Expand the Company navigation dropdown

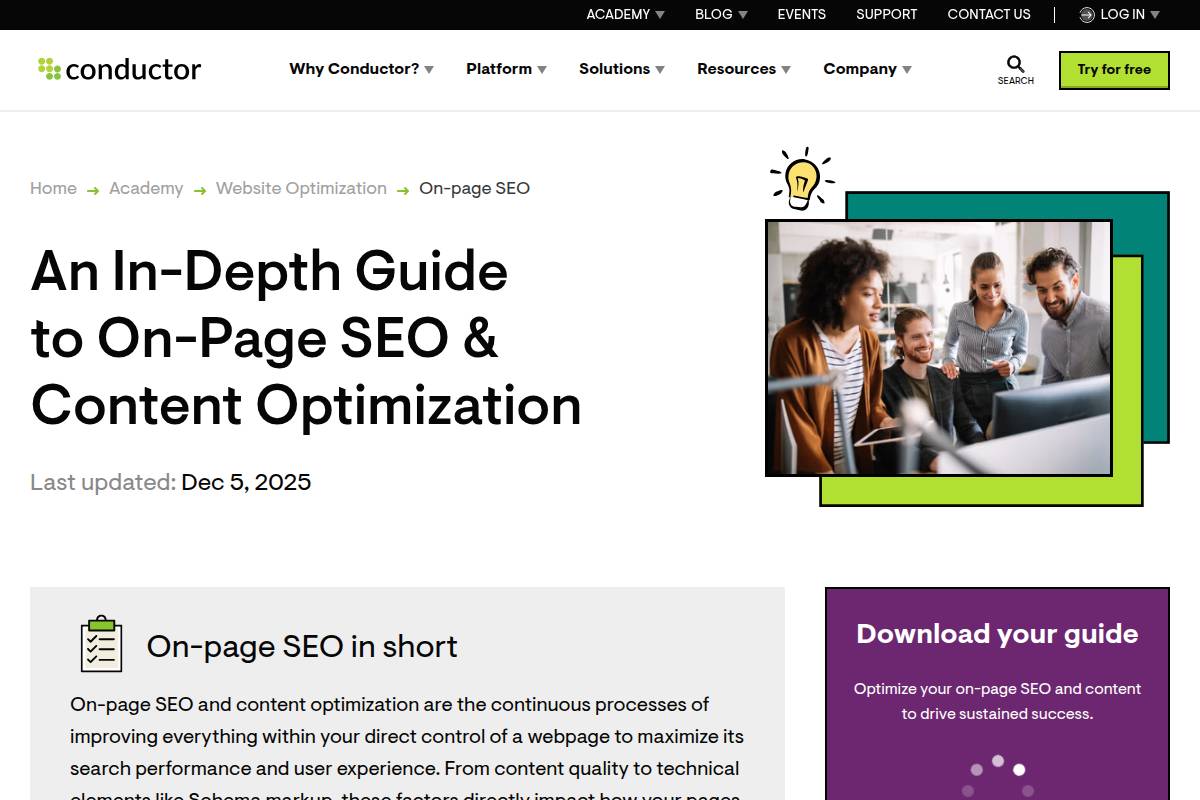866,69
